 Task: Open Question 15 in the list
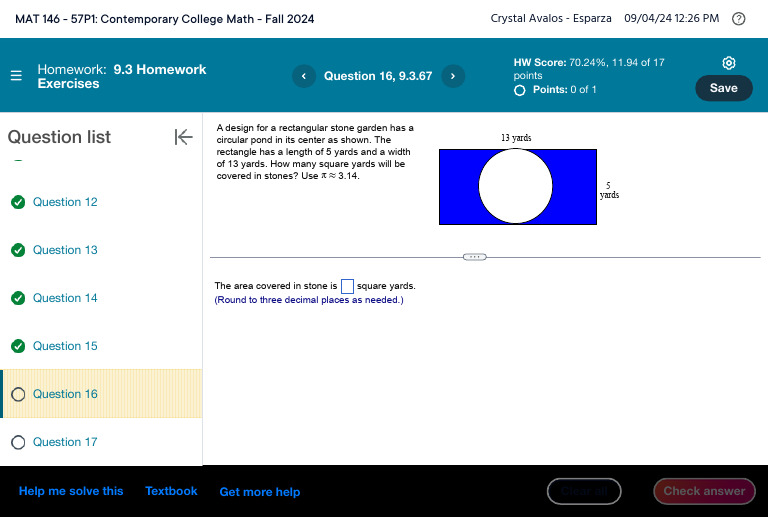tap(65, 346)
